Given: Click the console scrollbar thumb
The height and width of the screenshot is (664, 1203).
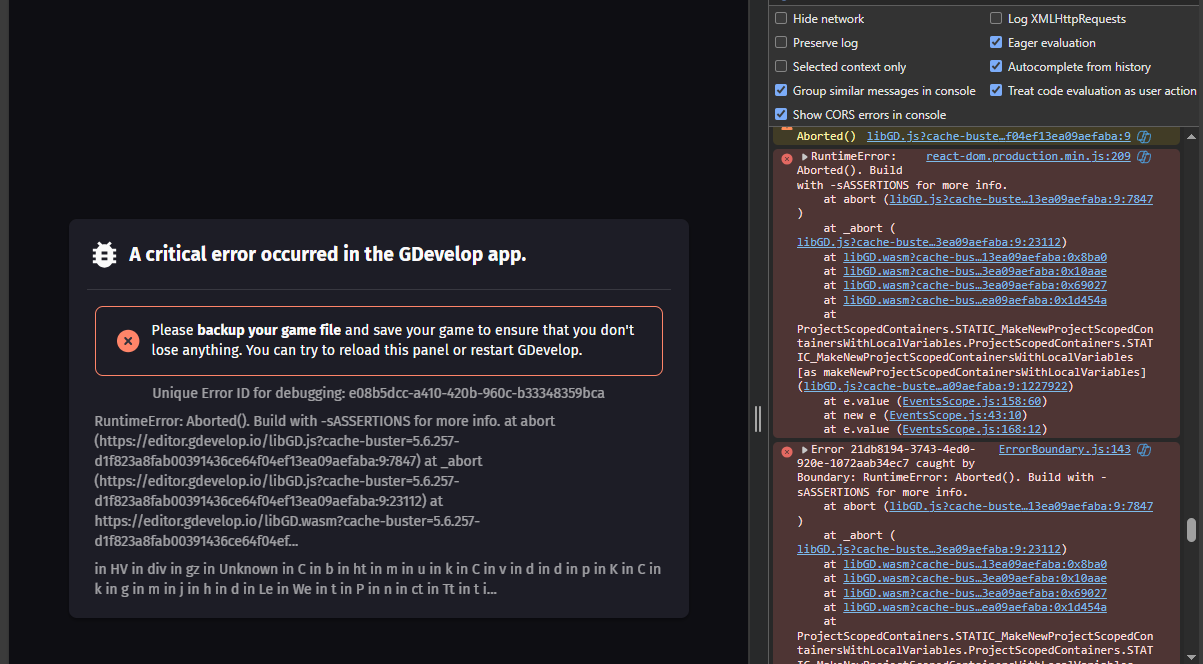Looking at the screenshot, I should tap(1190, 530).
